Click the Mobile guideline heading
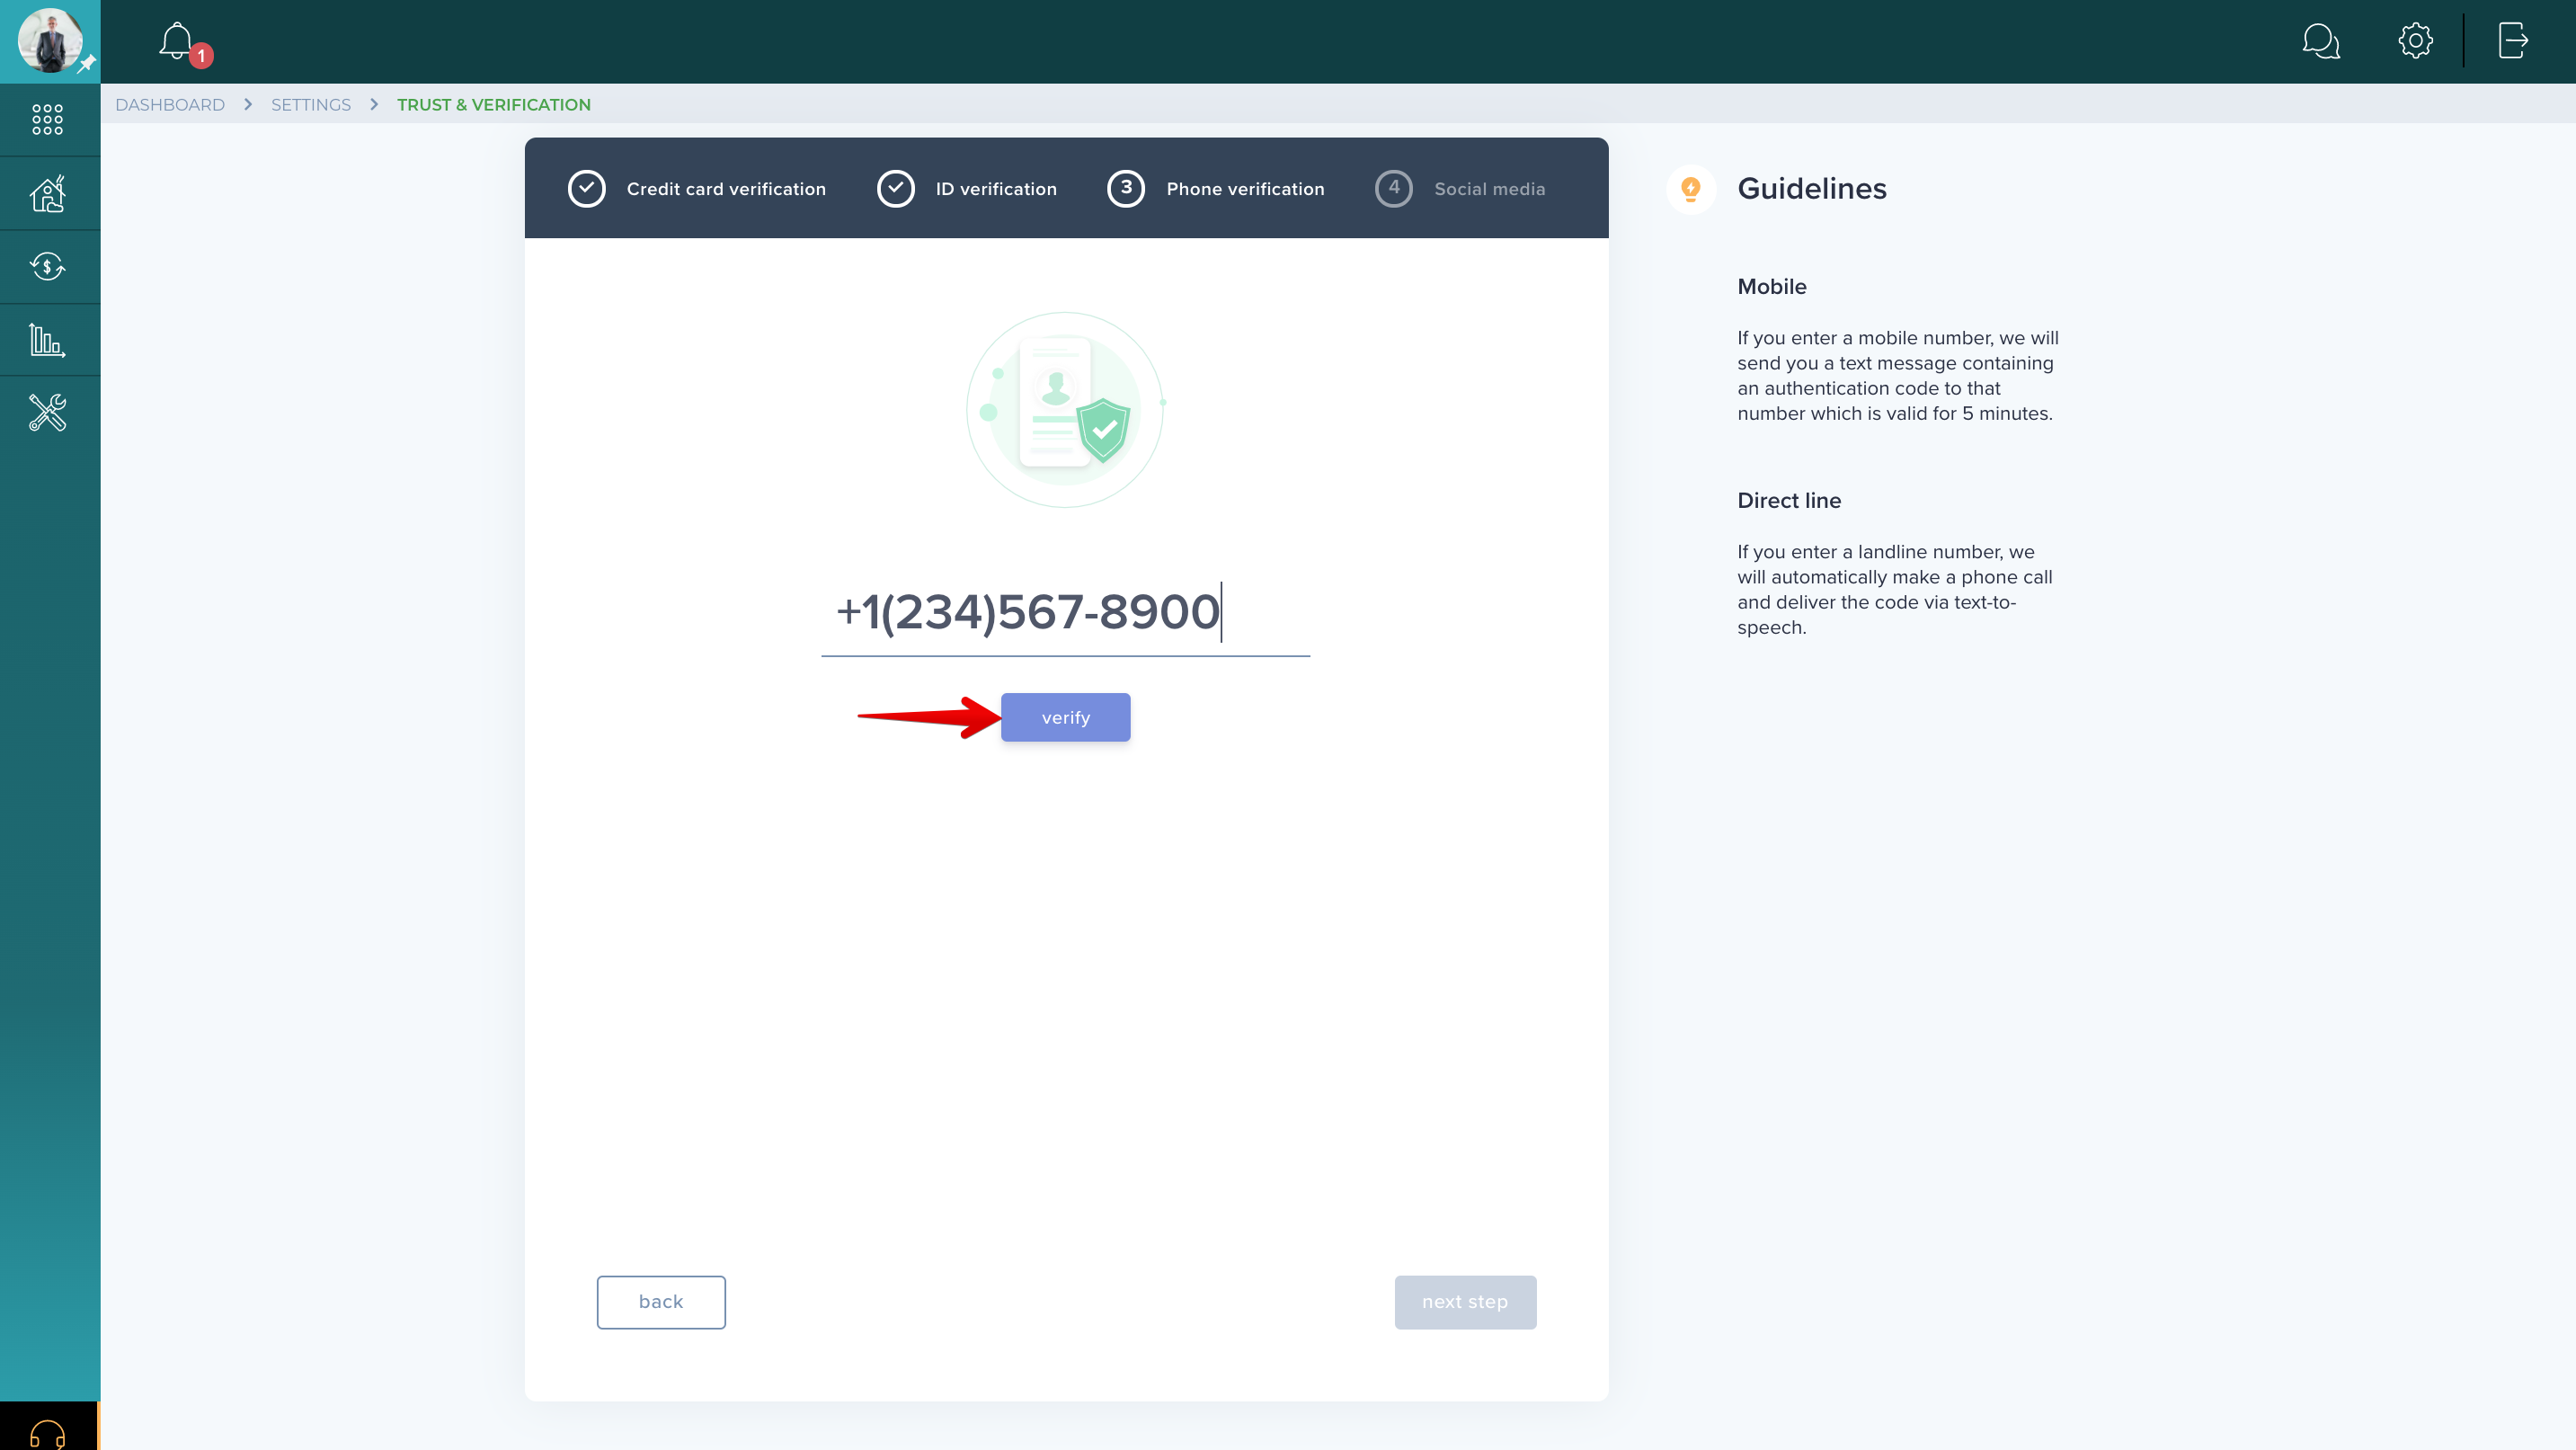The height and width of the screenshot is (1450, 2576). pyautogui.click(x=1772, y=287)
